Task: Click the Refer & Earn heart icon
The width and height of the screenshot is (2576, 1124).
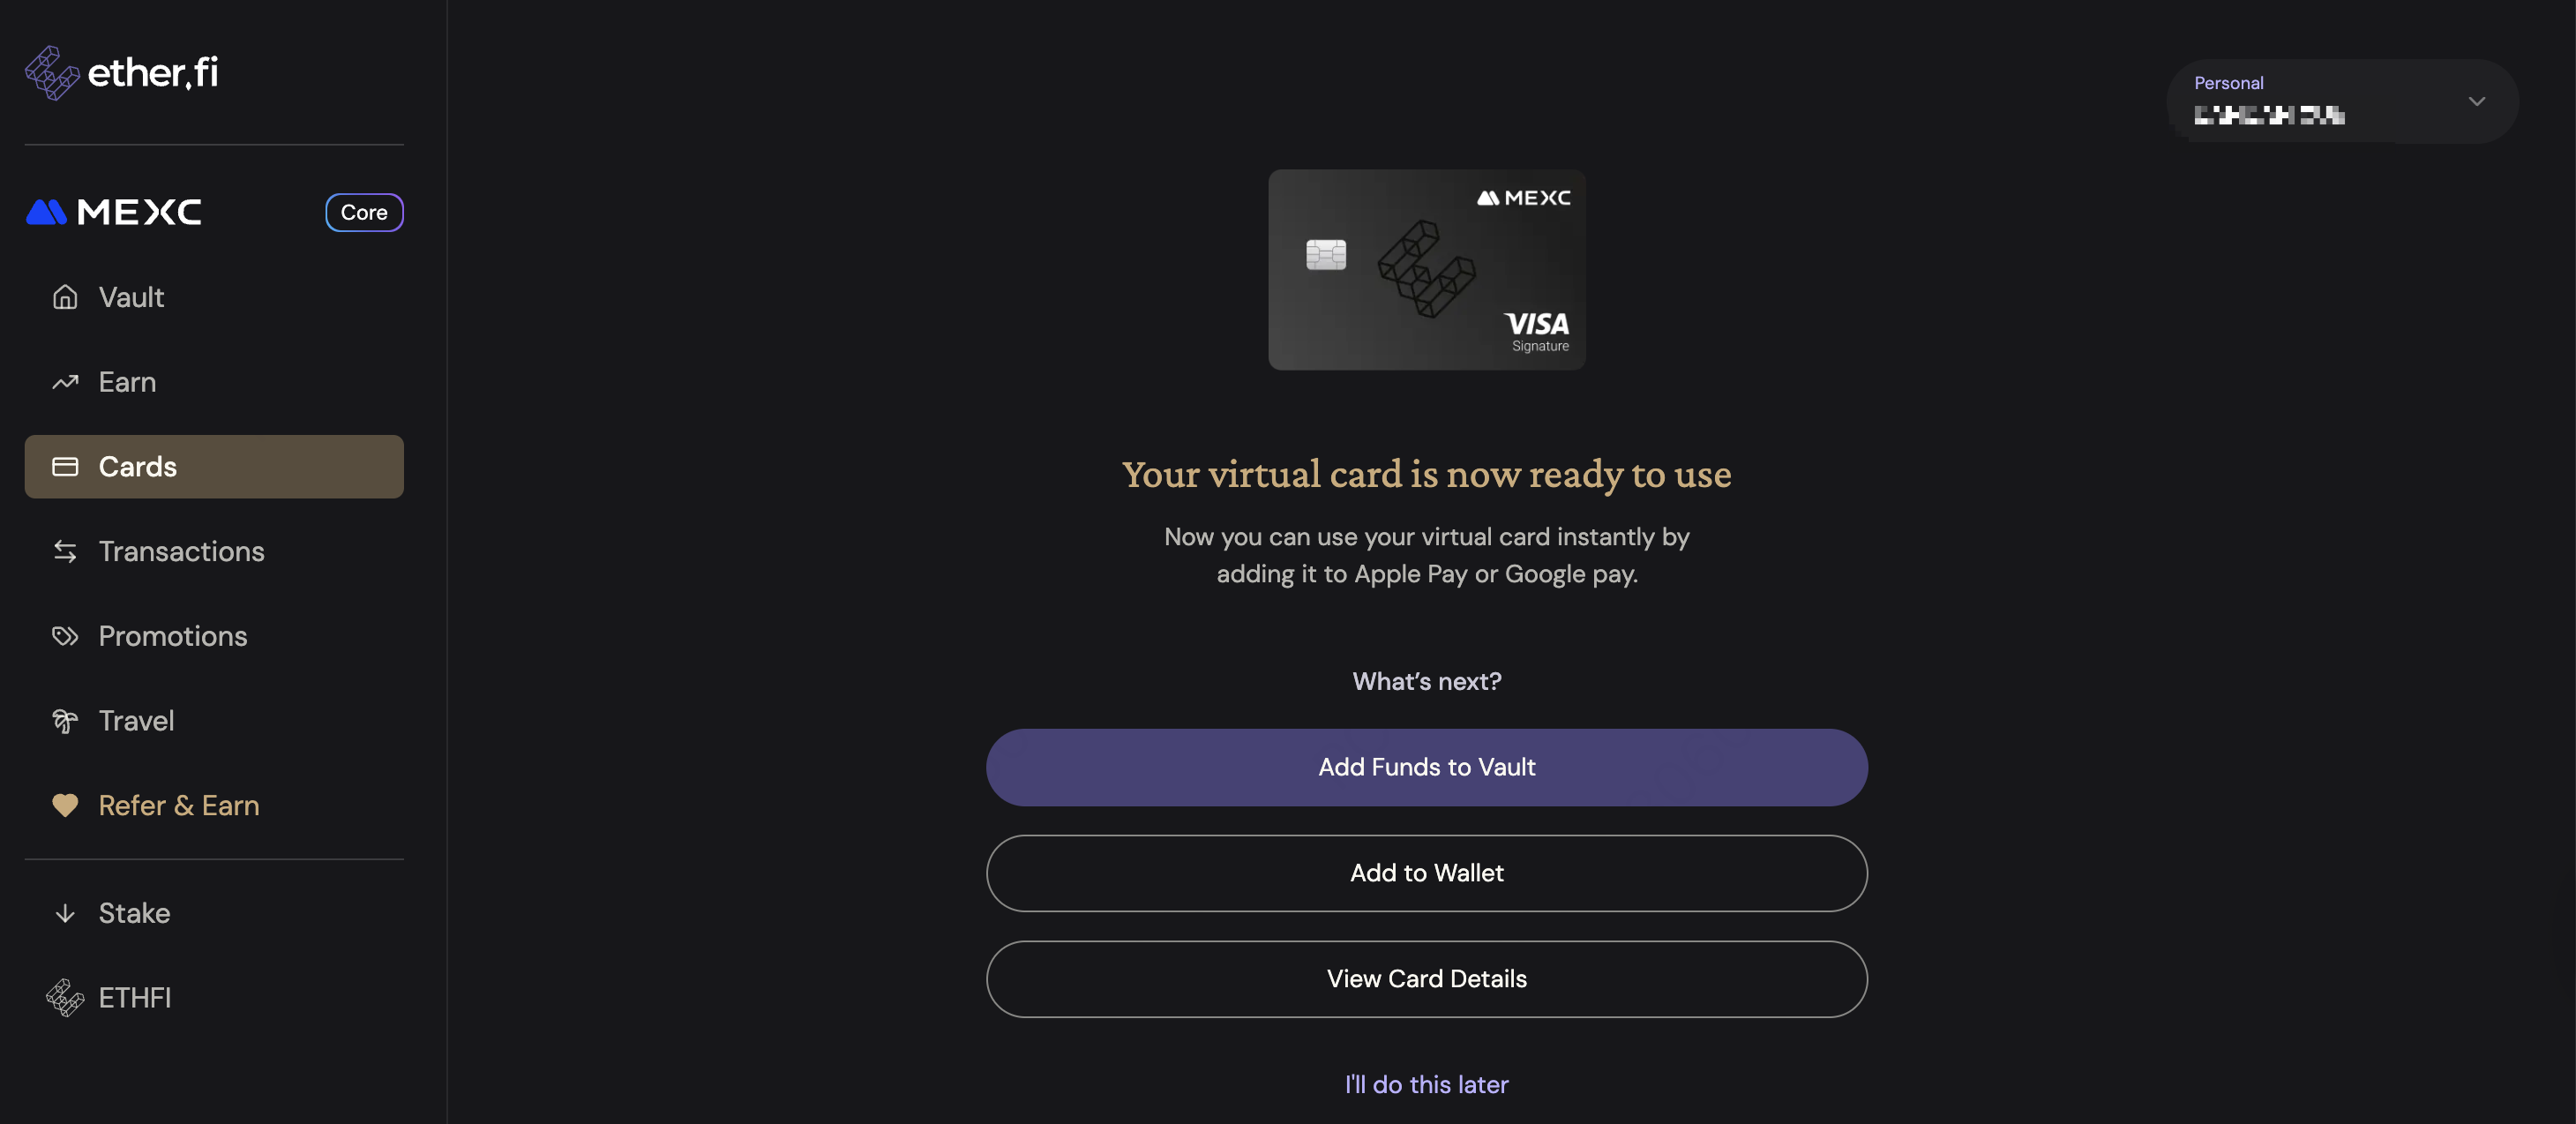Action: coord(65,805)
